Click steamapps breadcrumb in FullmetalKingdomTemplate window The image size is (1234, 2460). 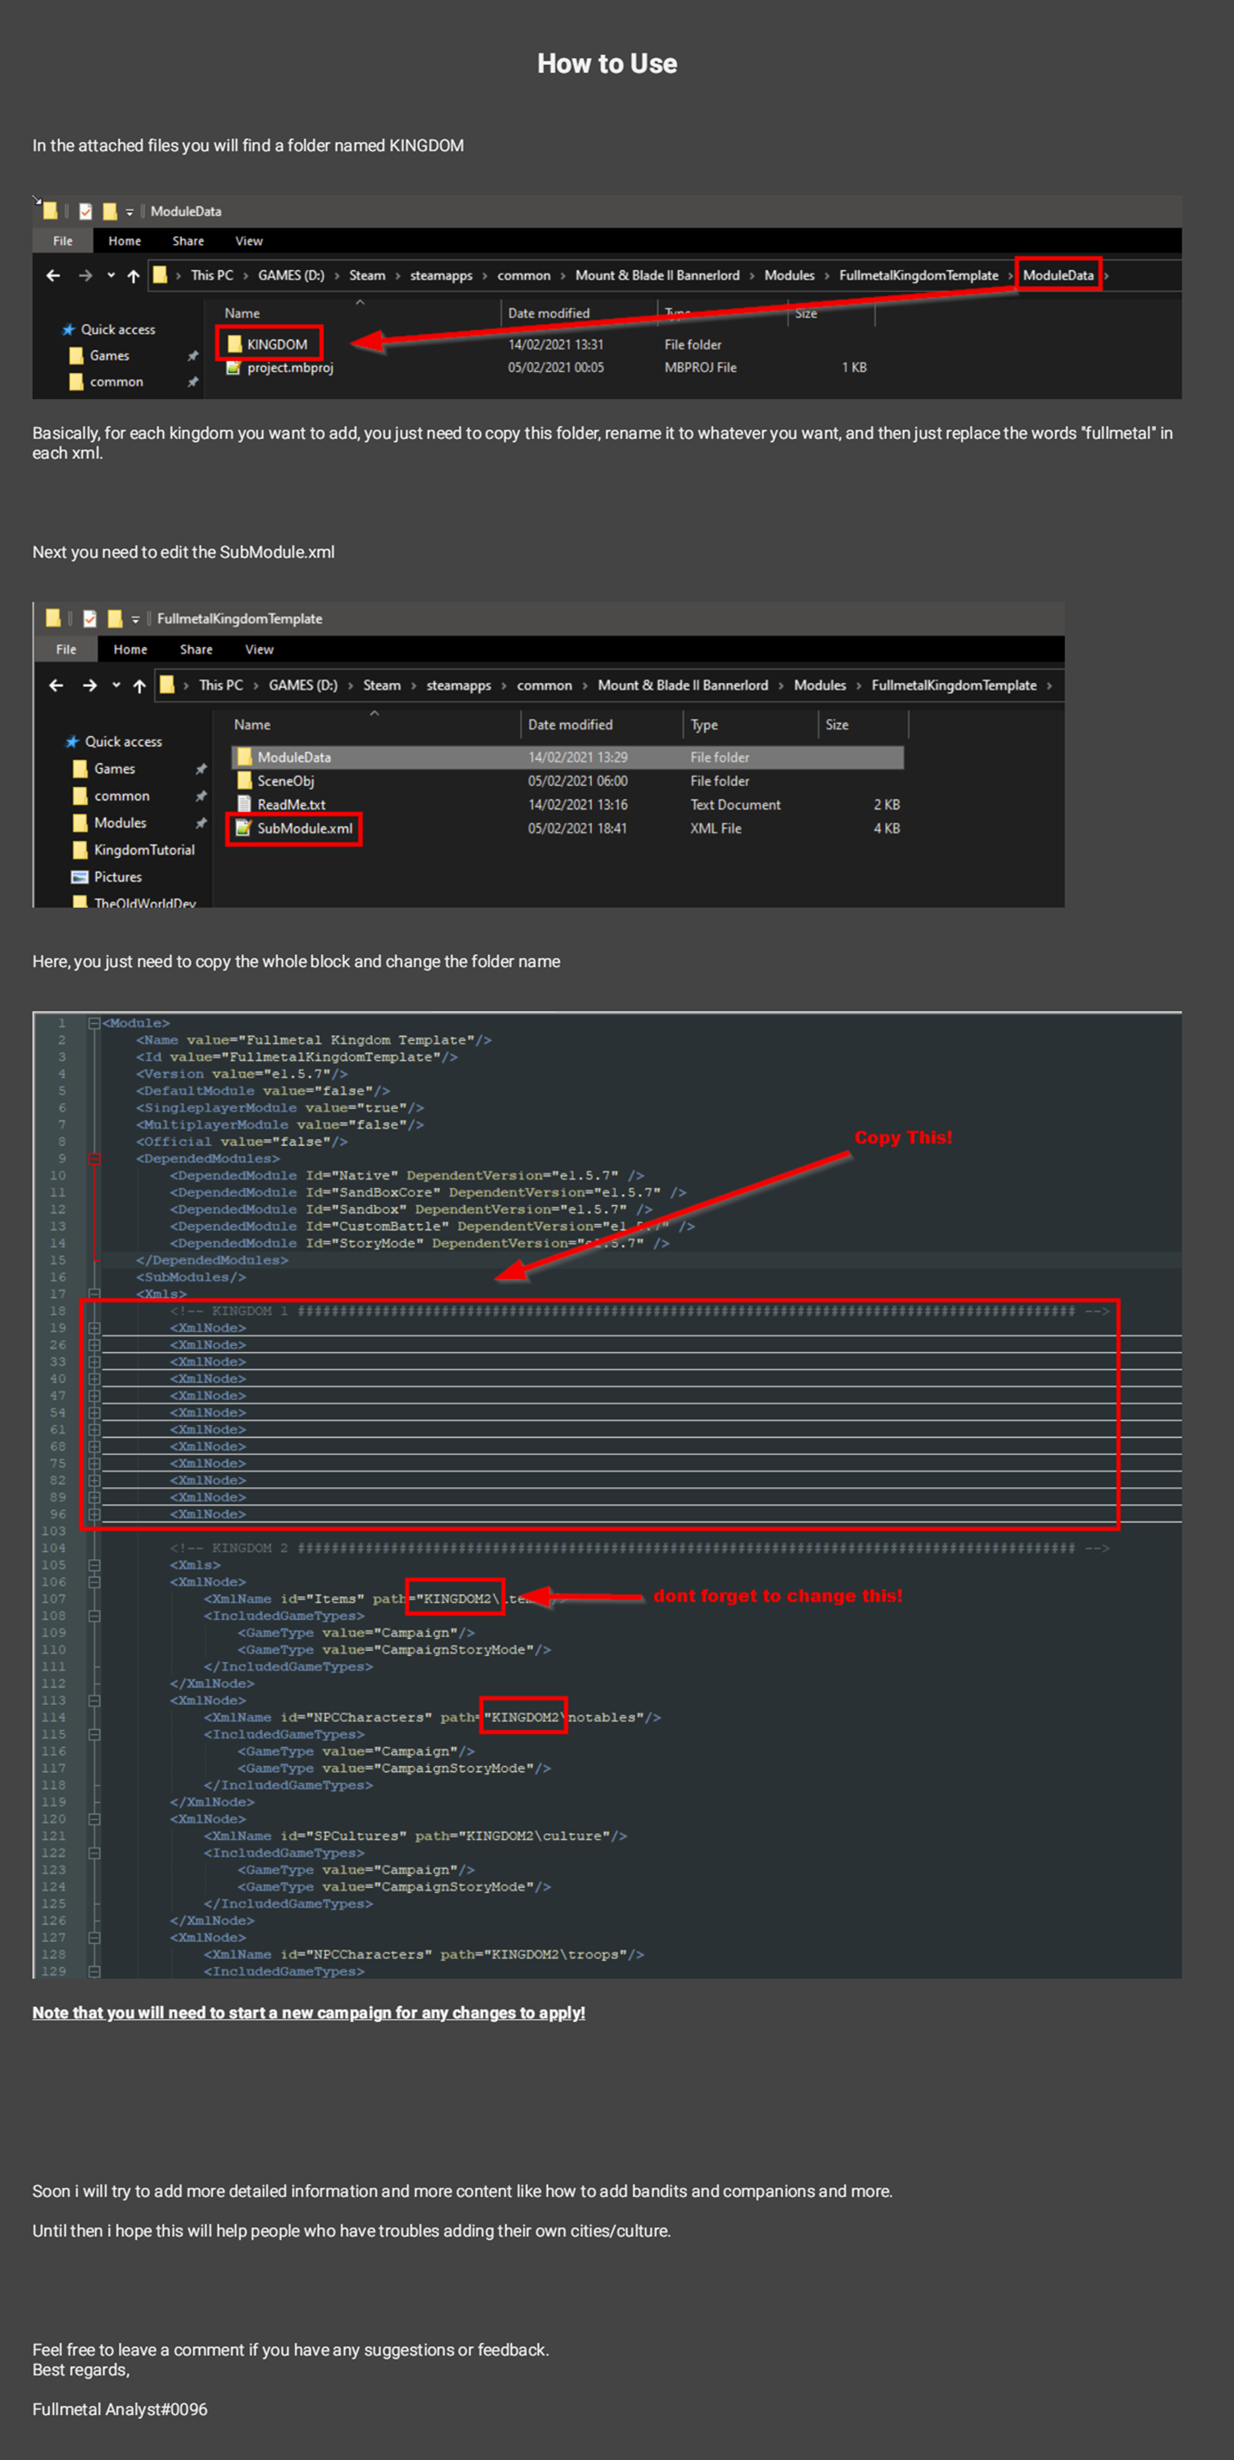(458, 685)
